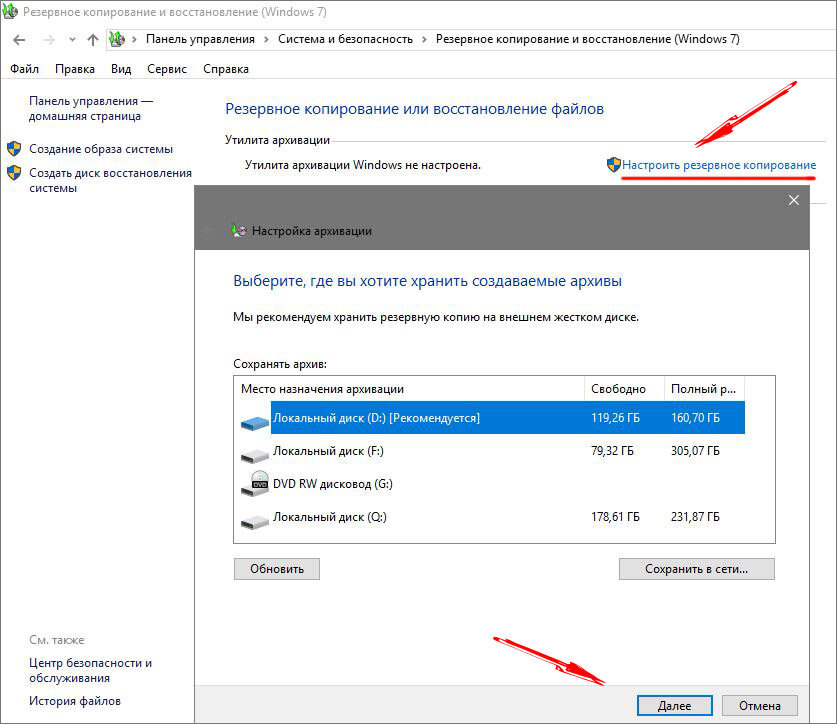Open the Справка menu
The image size is (837, 724).
pyautogui.click(x=226, y=69)
